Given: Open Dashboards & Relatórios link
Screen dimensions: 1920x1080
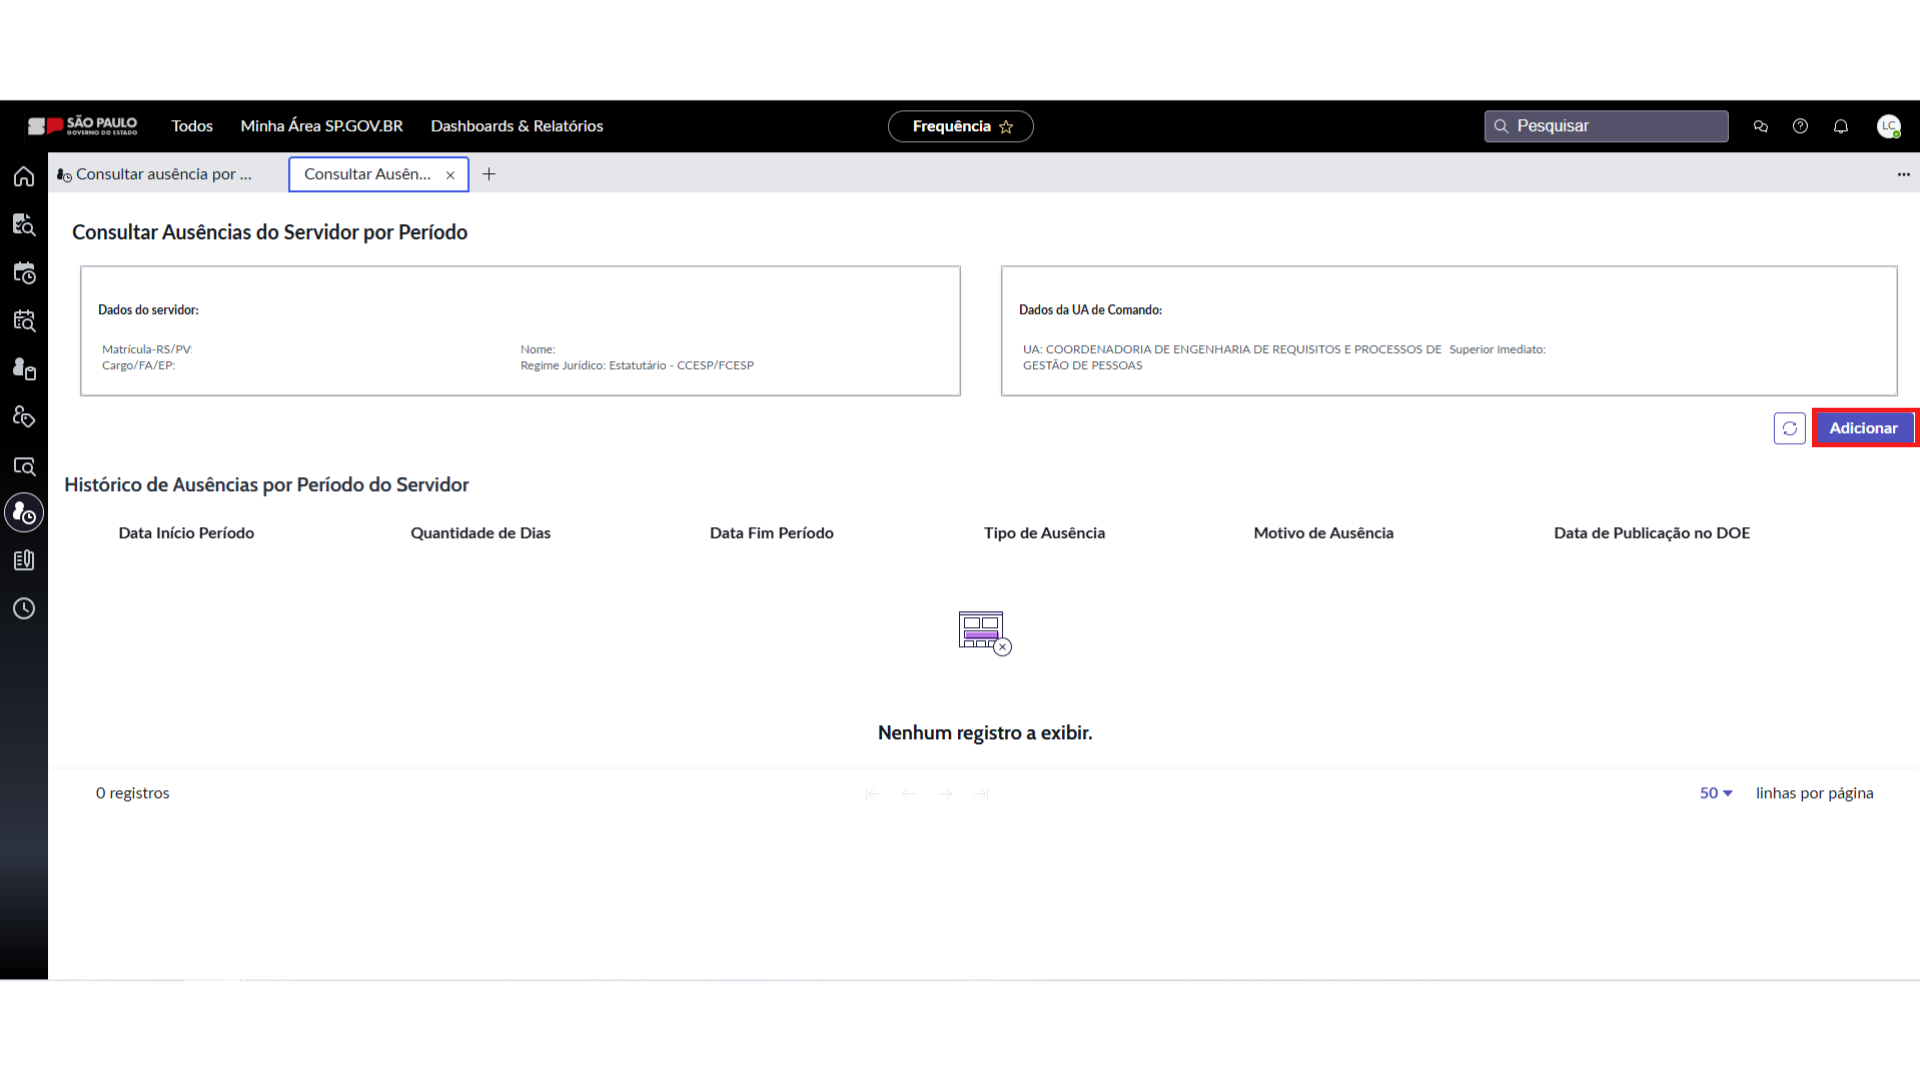Looking at the screenshot, I should (x=517, y=126).
